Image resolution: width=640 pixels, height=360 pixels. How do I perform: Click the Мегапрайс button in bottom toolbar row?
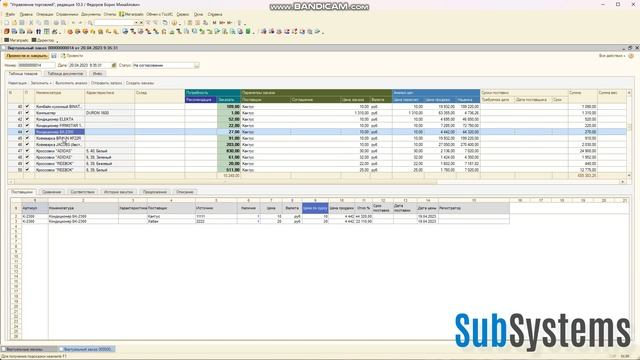[16, 40]
